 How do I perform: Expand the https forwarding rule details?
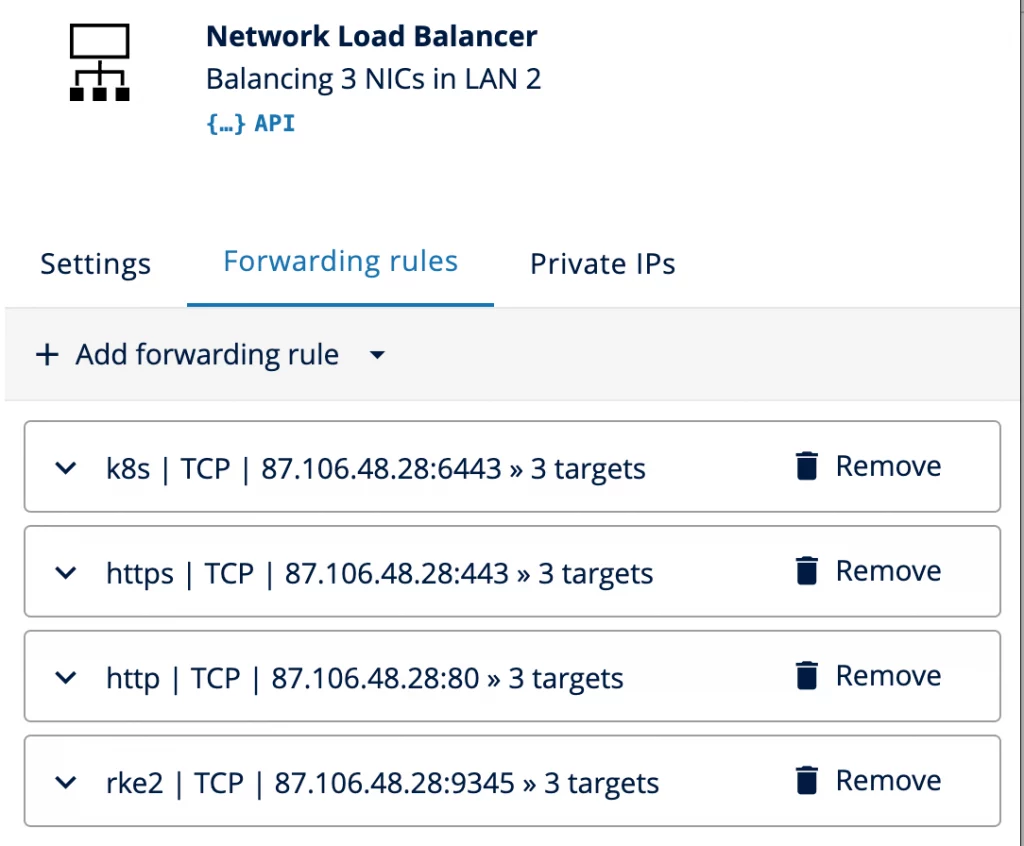65,572
